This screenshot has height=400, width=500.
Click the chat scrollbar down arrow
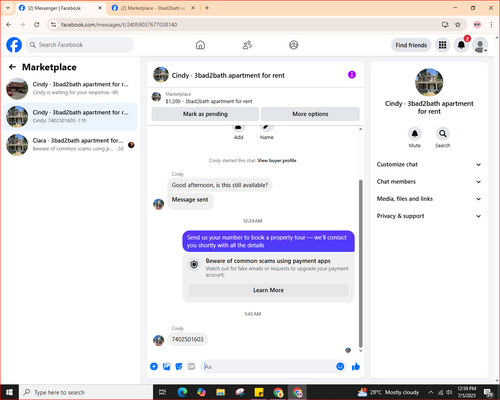point(360,351)
